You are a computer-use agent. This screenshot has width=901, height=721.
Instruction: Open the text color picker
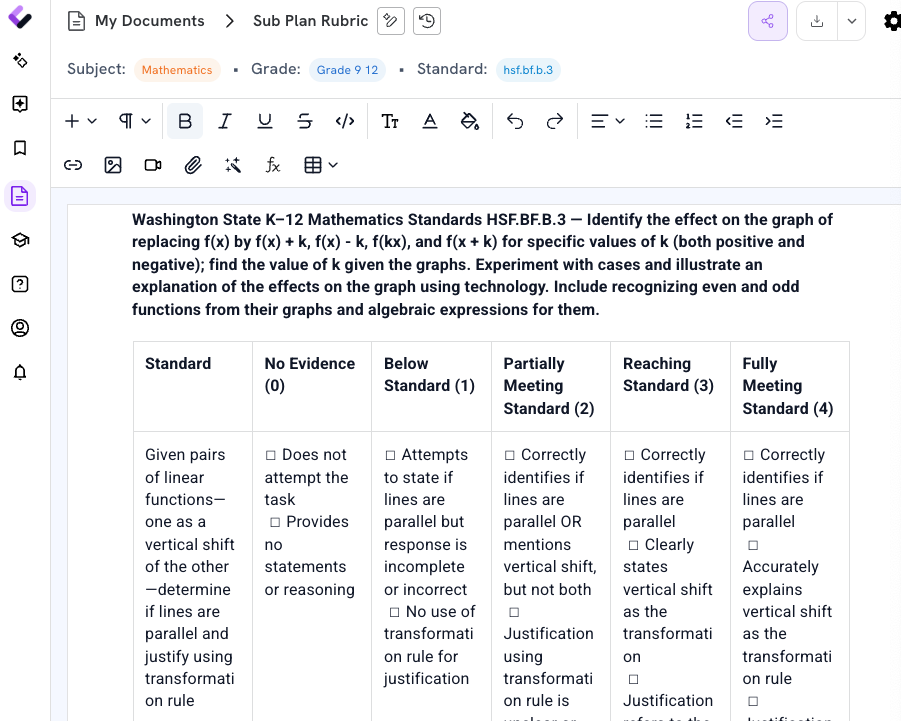pos(430,121)
